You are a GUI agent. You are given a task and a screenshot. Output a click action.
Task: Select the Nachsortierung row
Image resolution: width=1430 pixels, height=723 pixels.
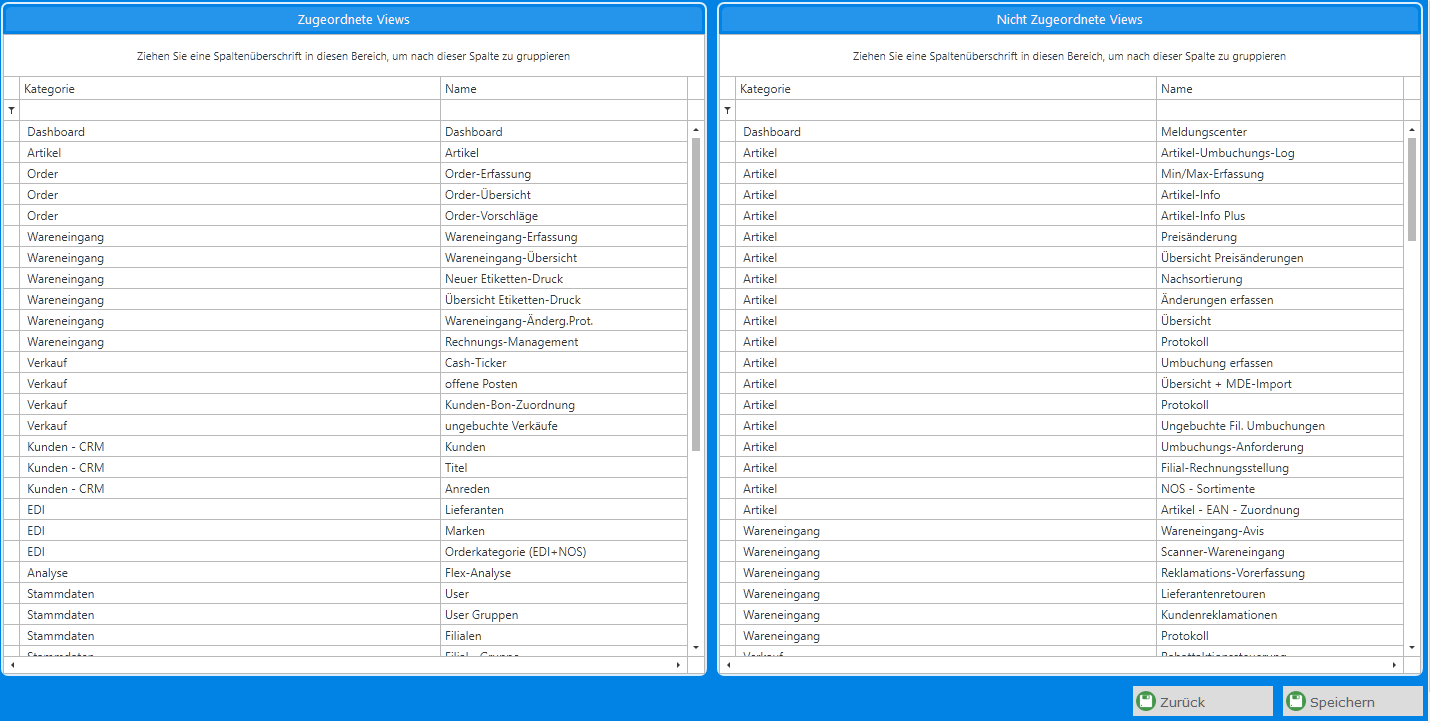(x=1062, y=279)
